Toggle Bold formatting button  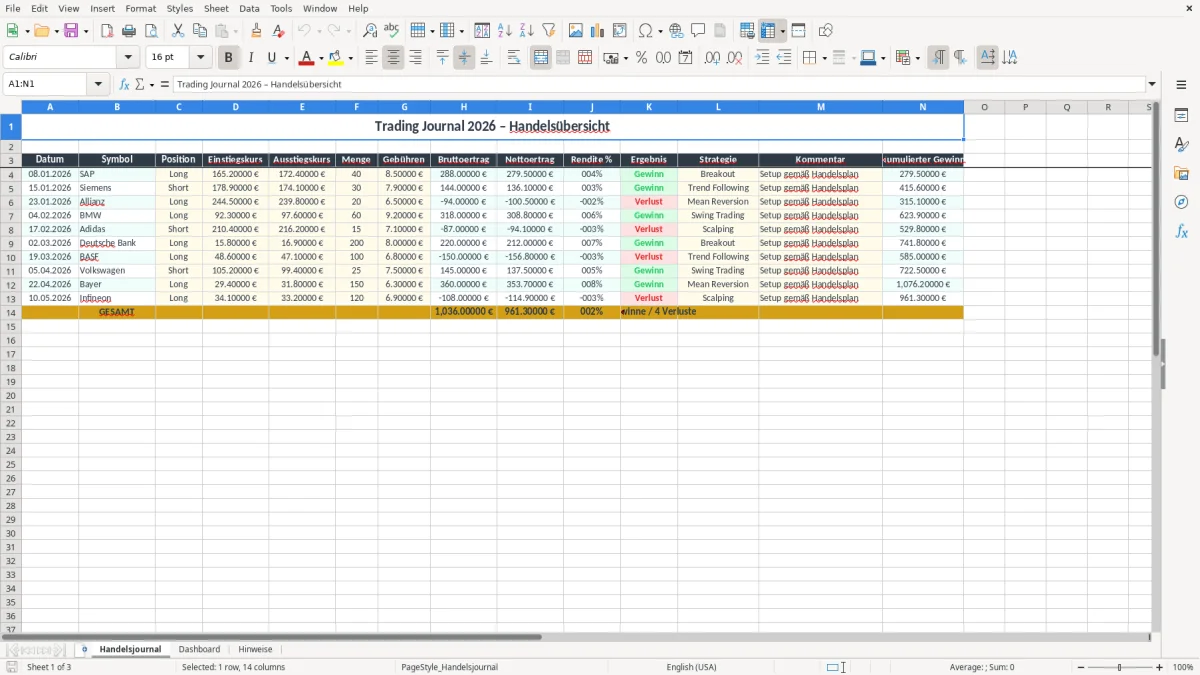click(x=229, y=58)
